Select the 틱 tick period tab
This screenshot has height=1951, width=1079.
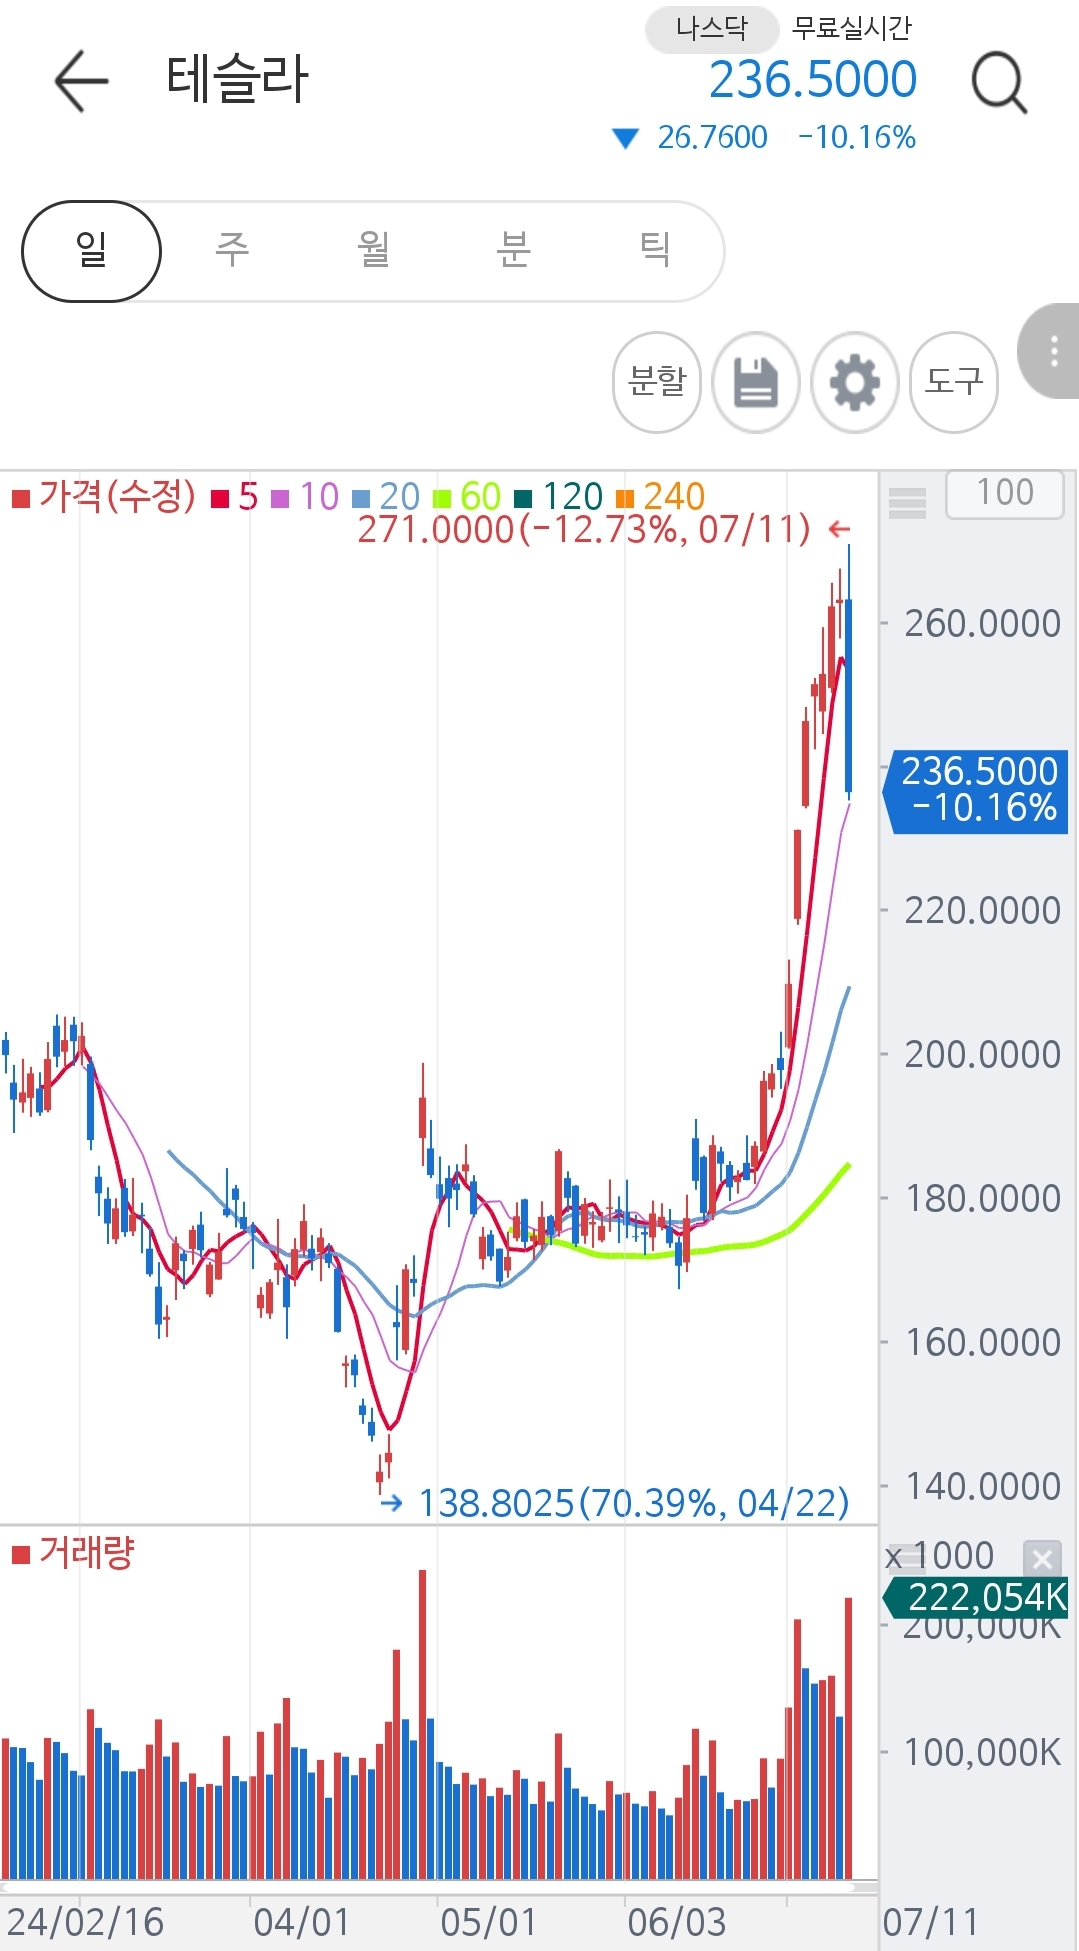[655, 251]
